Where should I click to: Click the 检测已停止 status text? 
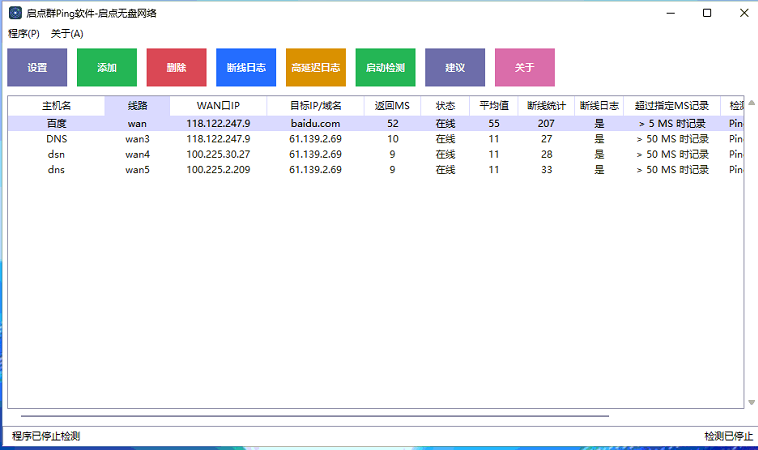[x=729, y=436]
